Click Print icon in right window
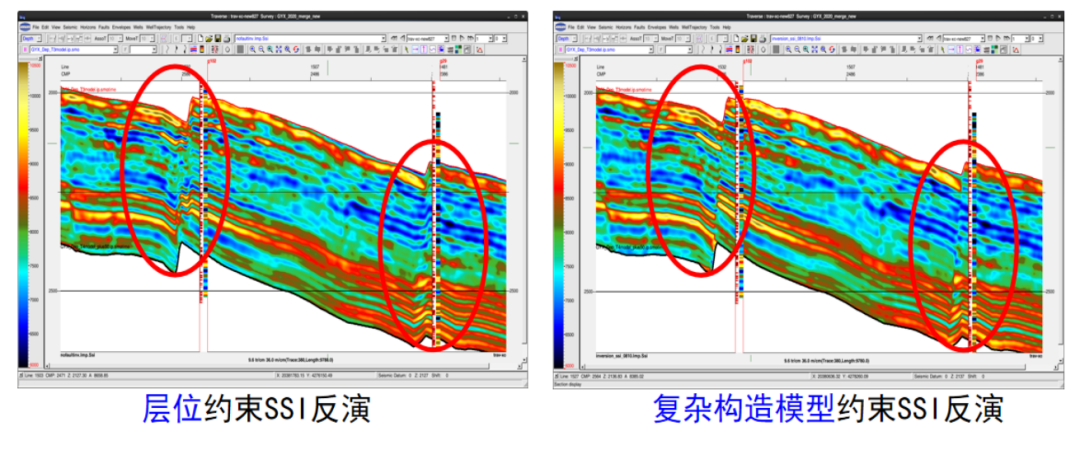 point(762,39)
